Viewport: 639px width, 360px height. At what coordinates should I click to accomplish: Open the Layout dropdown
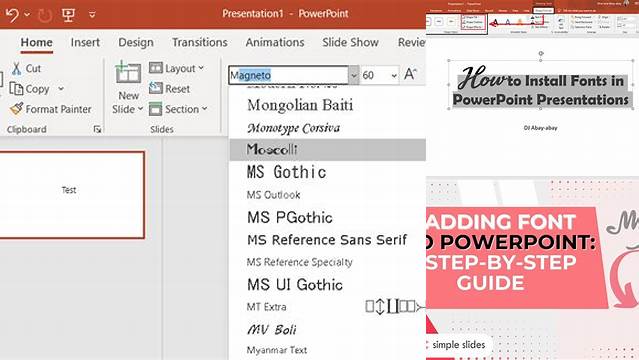point(176,68)
